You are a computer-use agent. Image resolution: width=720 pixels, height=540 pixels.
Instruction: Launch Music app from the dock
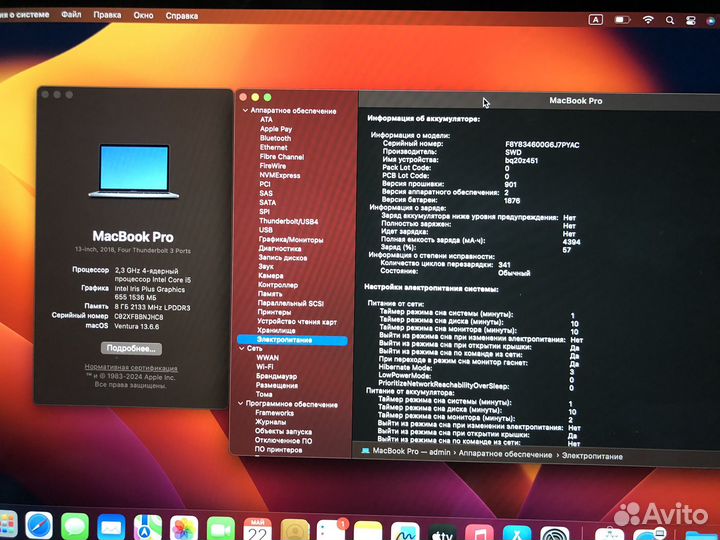[479, 533]
